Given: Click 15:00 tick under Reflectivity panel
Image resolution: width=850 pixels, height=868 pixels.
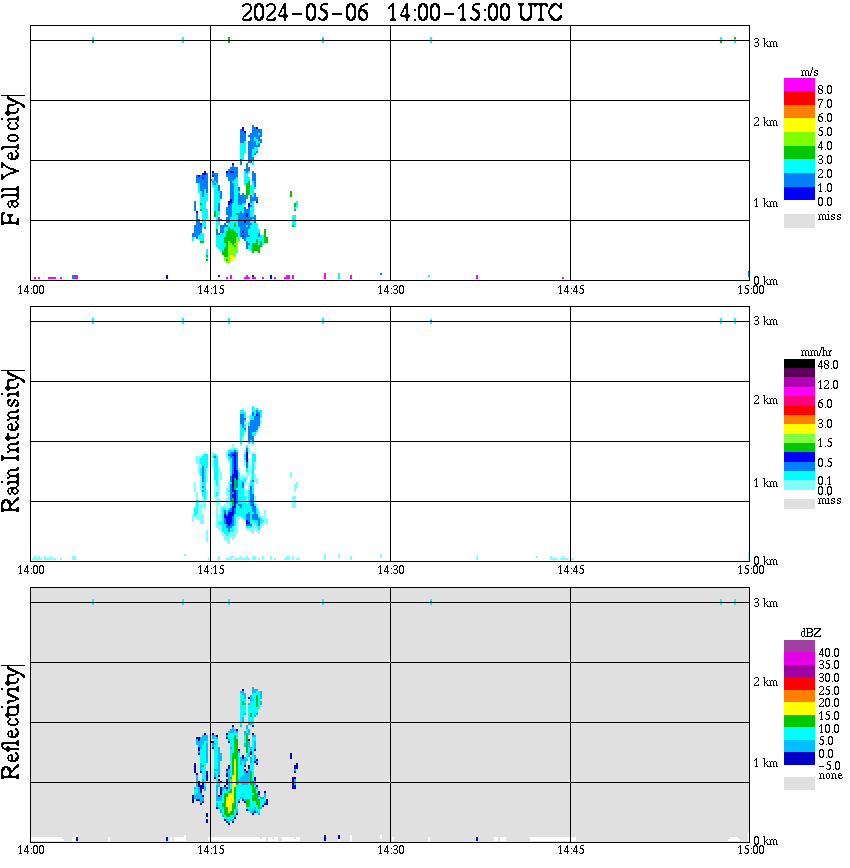Looking at the screenshot, I should point(750,850).
